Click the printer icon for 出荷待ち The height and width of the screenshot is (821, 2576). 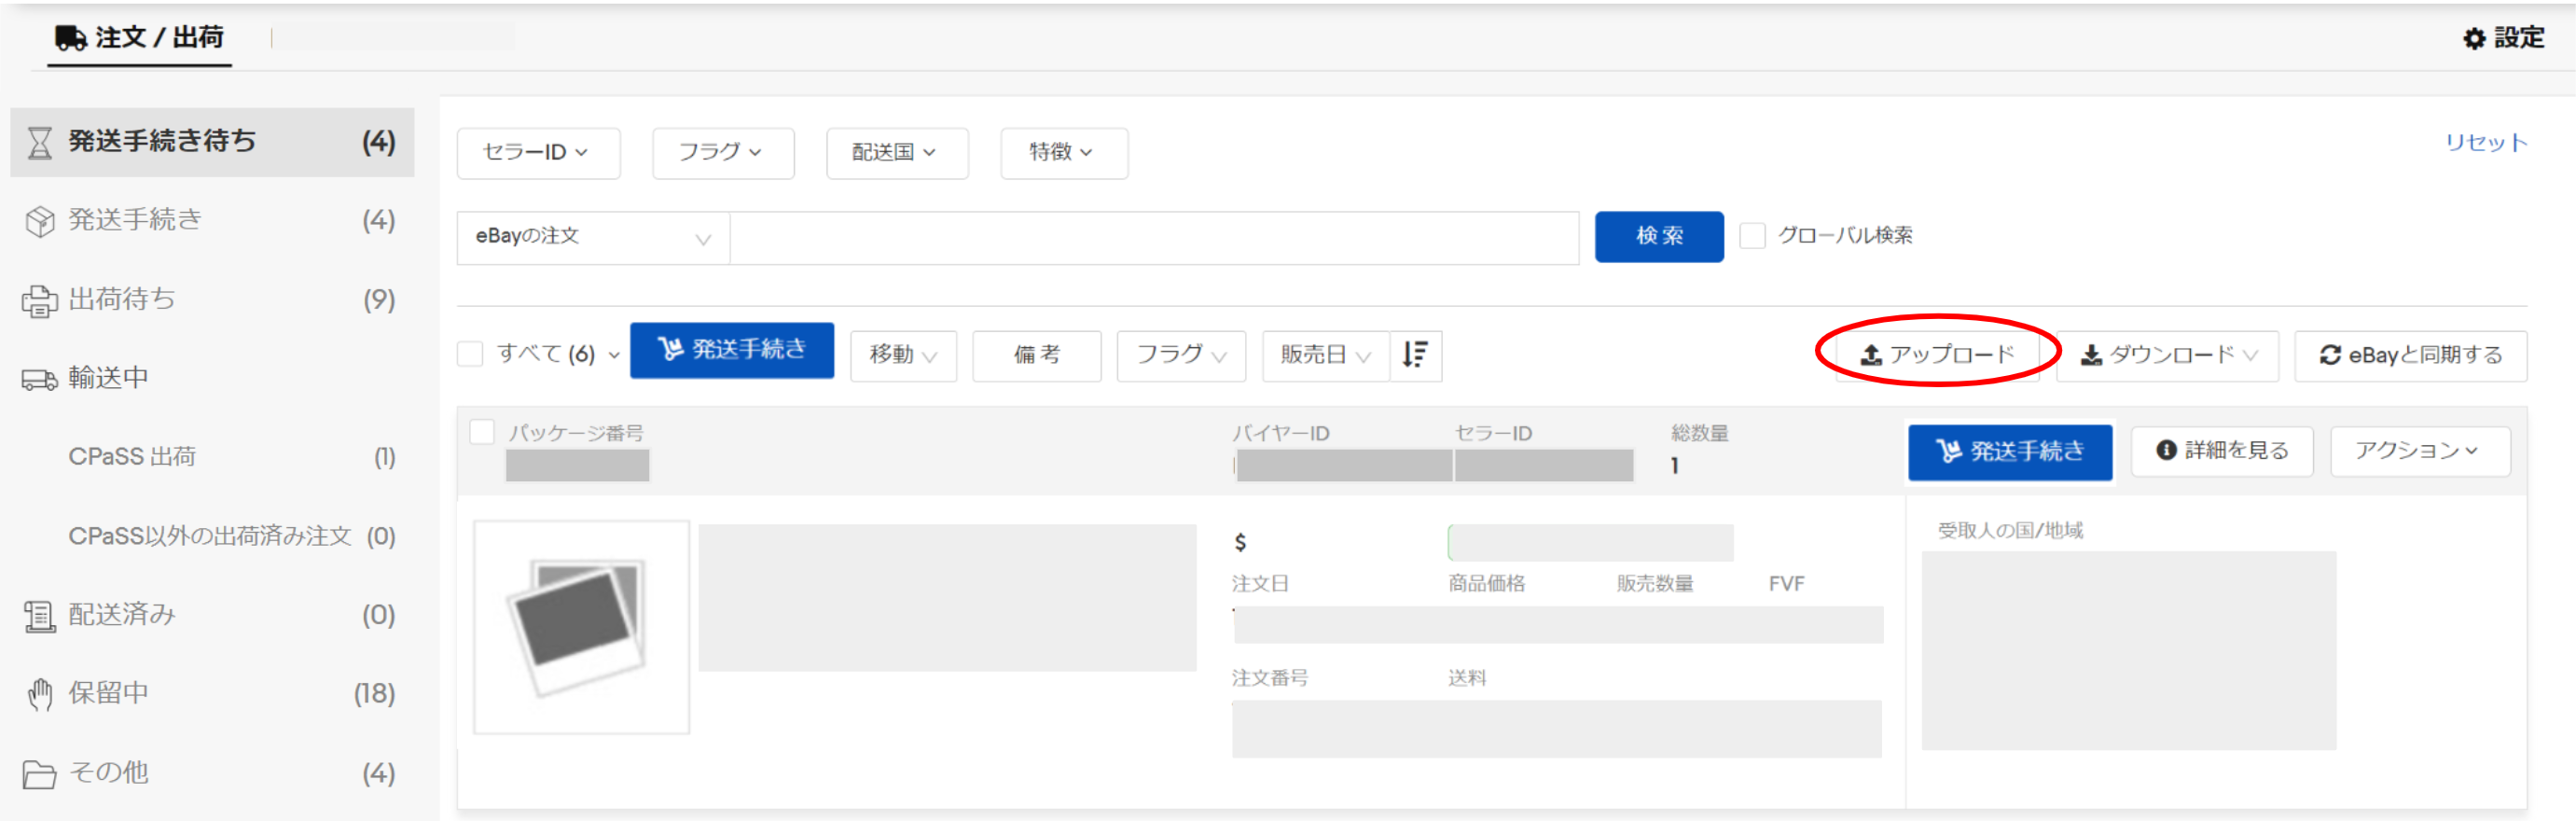point(39,301)
